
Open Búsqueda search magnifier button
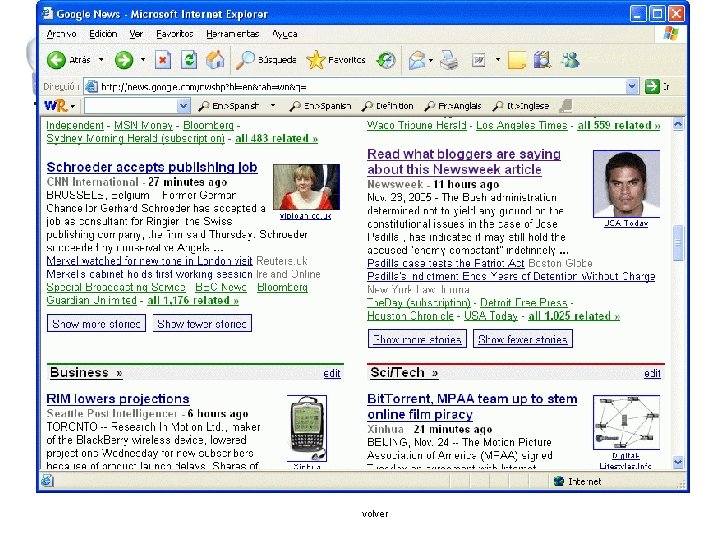coord(266,60)
